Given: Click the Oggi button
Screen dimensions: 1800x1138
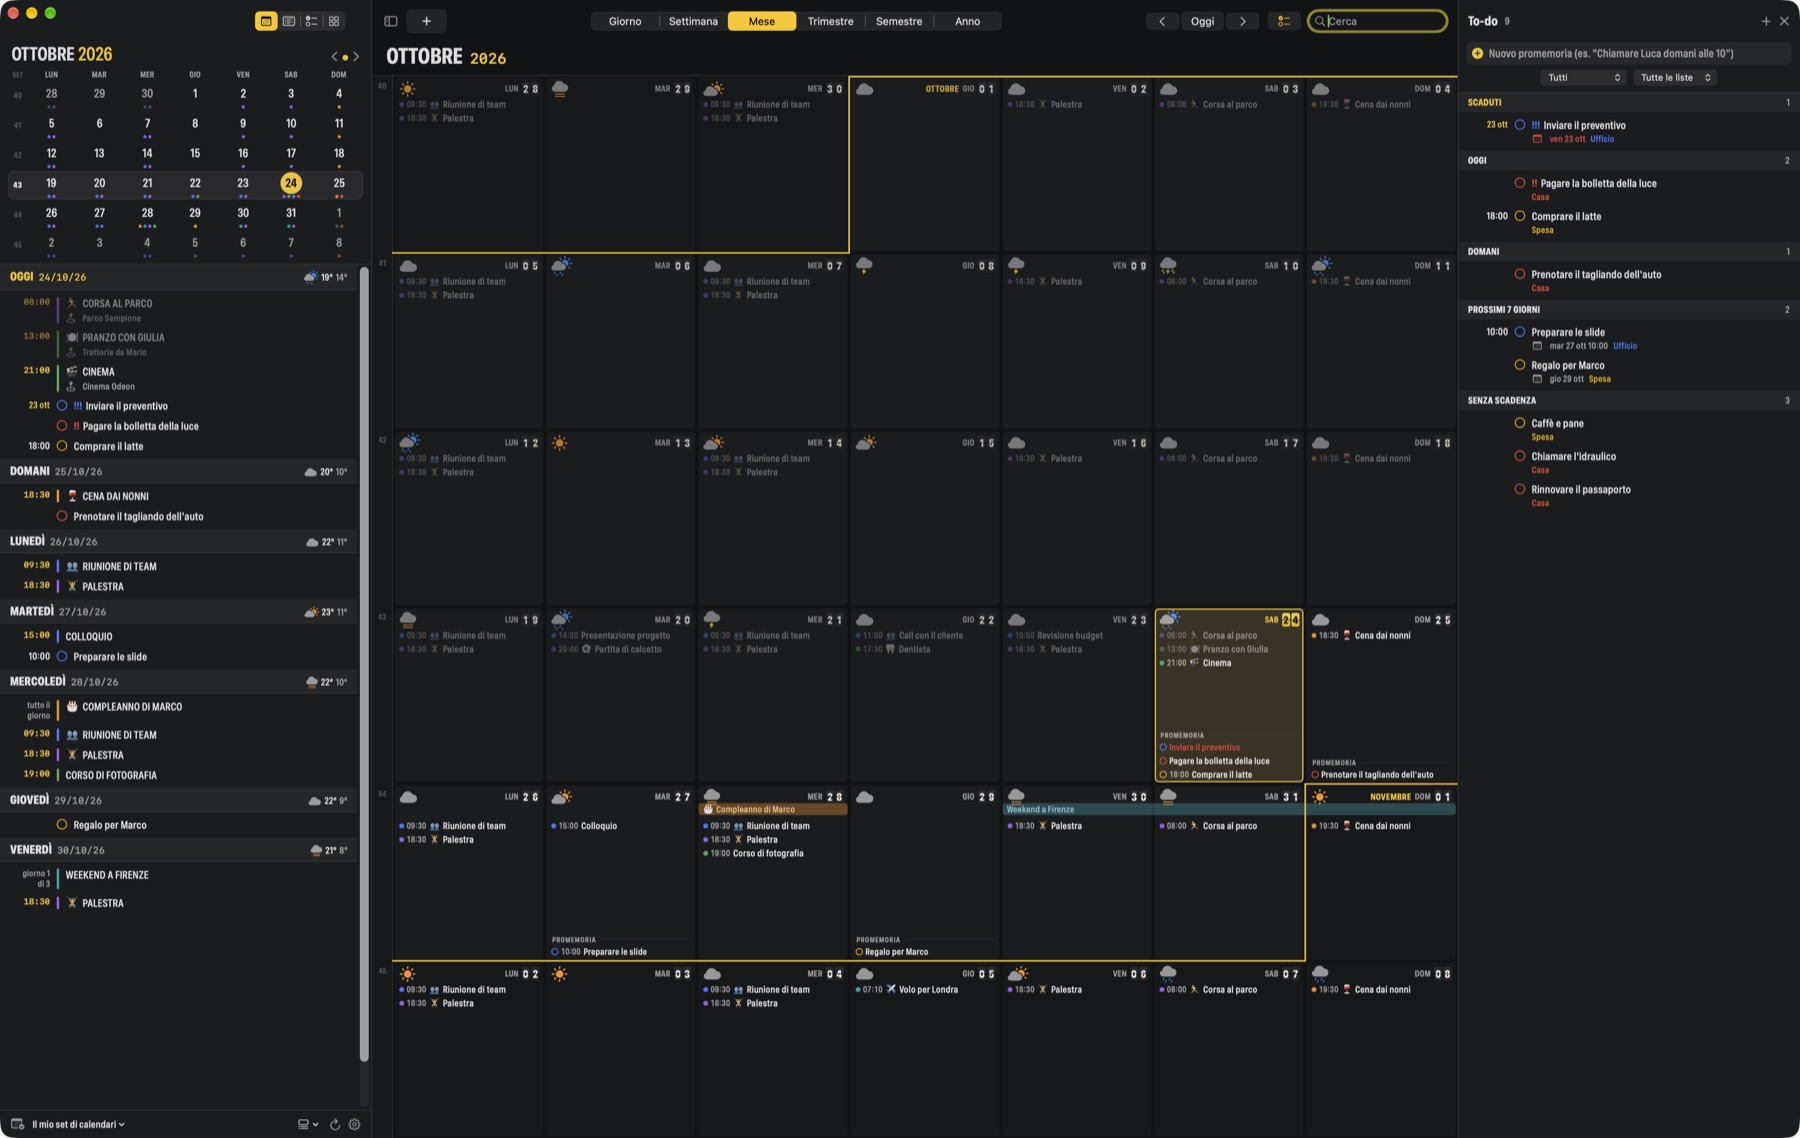Looking at the screenshot, I should (x=1202, y=21).
